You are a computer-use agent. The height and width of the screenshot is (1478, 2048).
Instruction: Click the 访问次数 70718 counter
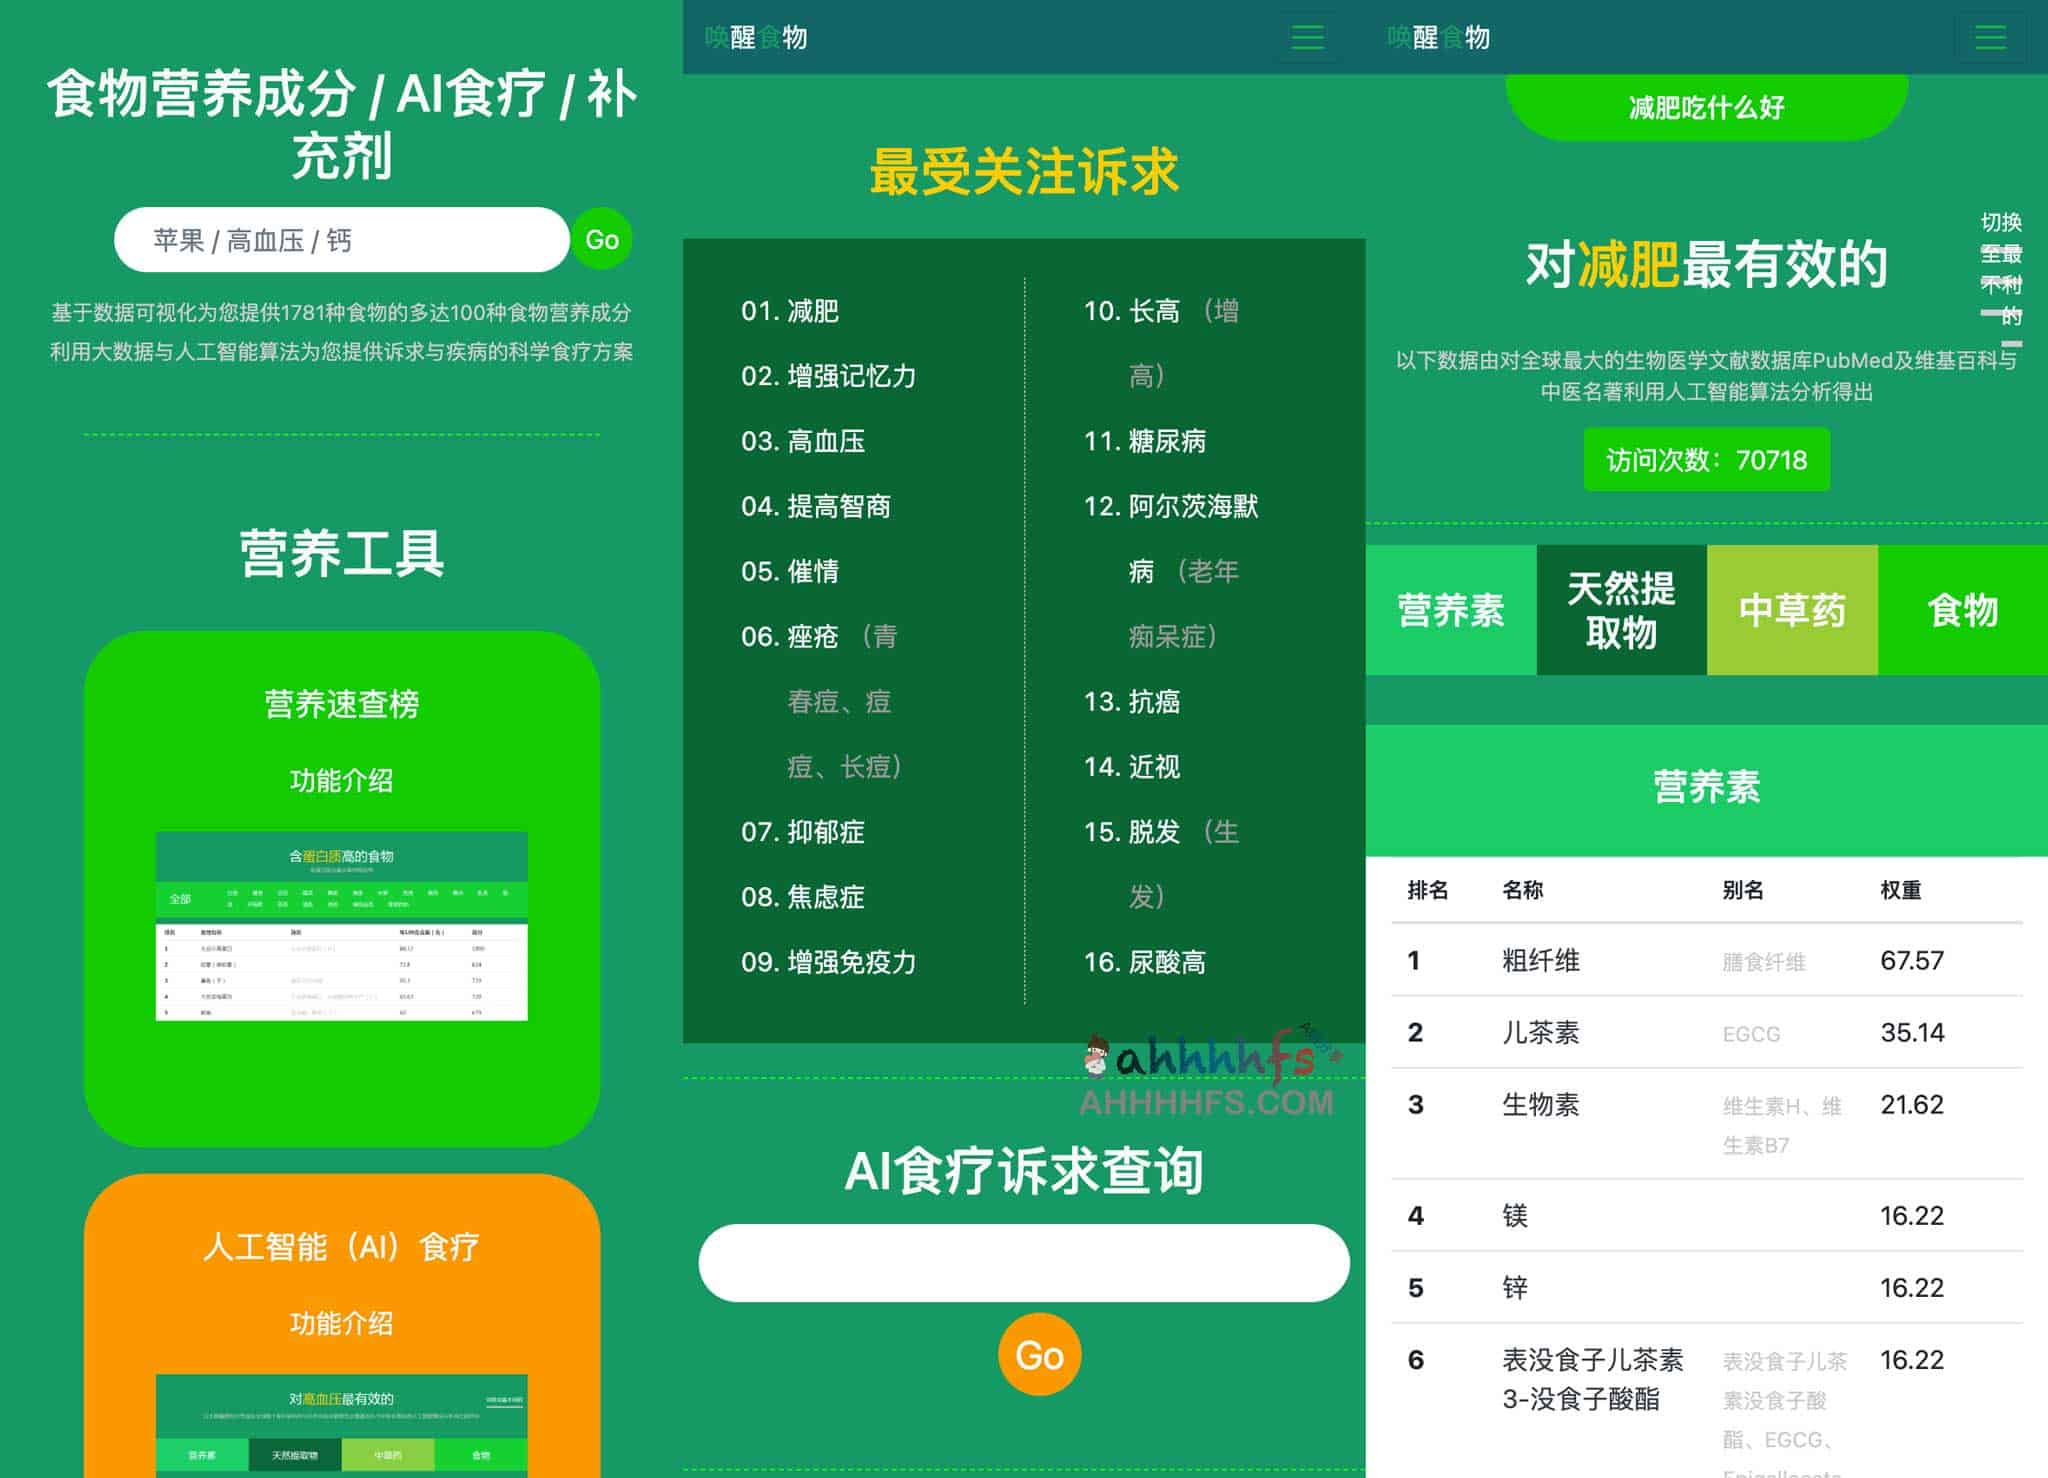click(x=1706, y=460)
